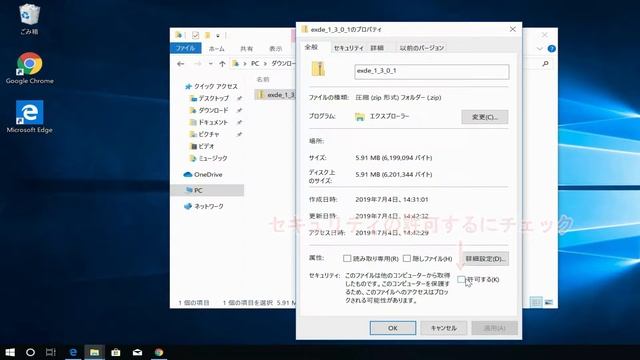Open the ファイル menu in Explorer
Screen dimensions: 640x360
[185, 48]
